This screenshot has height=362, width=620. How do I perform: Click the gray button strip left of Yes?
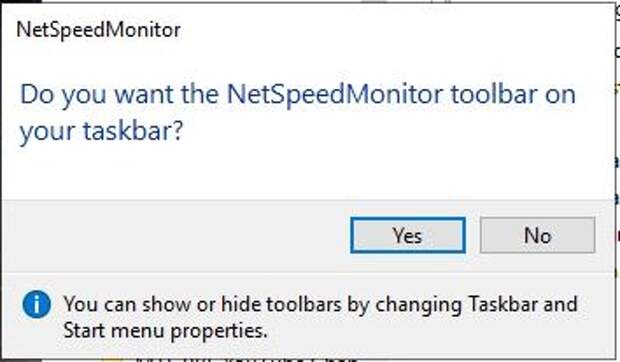(x=176, y=236)
